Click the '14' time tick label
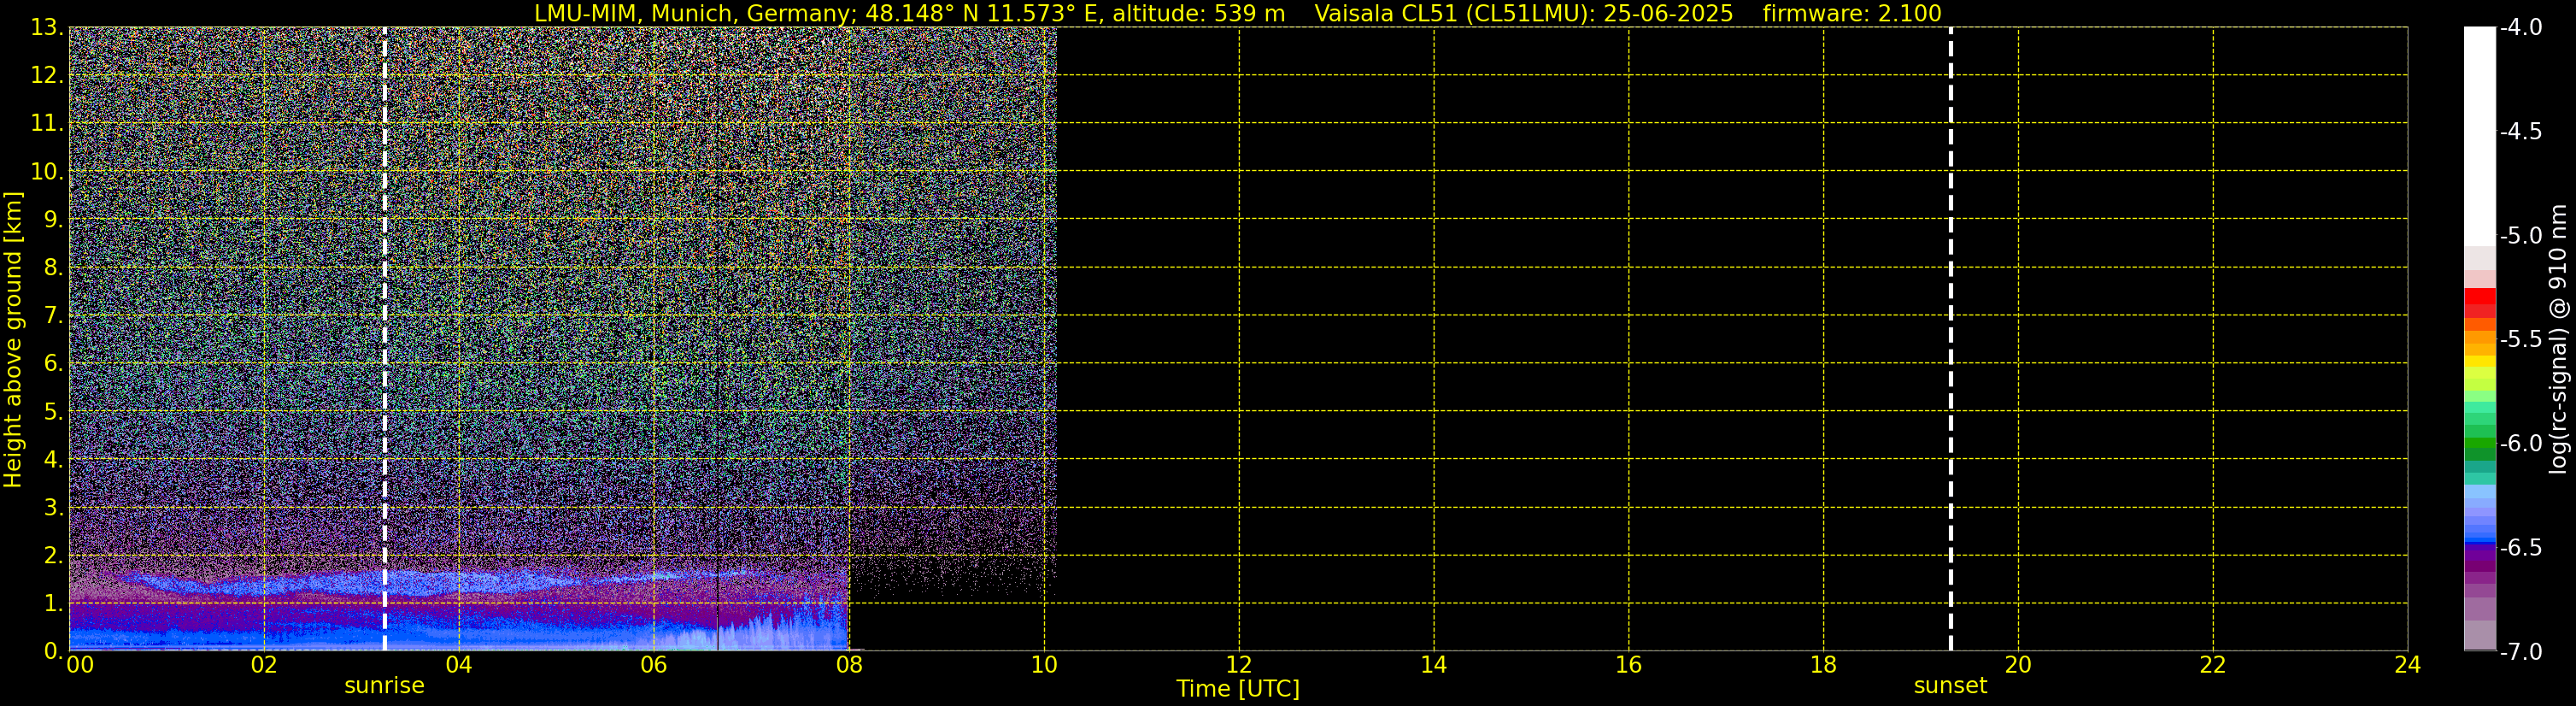This screenshot has width=2576, height=706. pos(1434,665)
